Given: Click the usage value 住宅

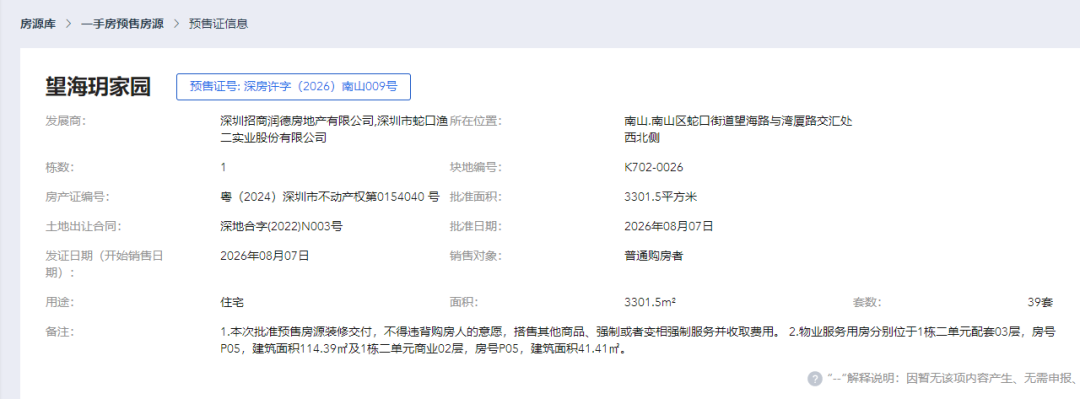Looking at the screenshot, I should click(231, 302).
